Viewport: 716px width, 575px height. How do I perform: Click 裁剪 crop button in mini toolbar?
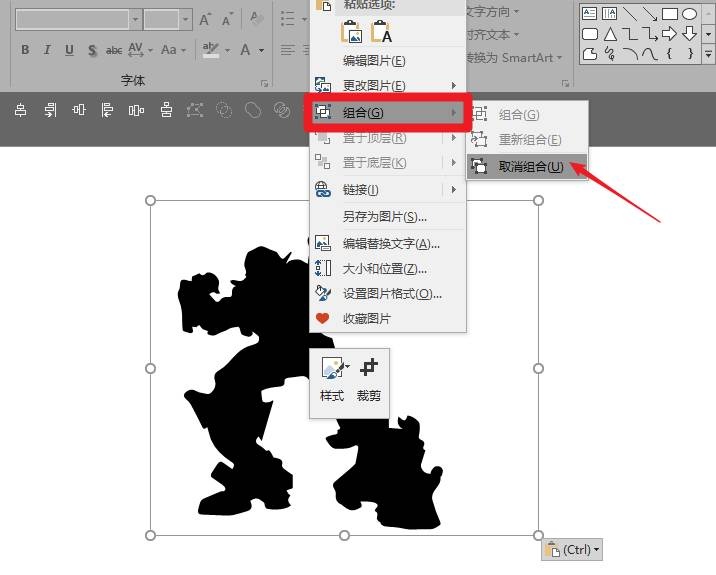tap(369, 380)
